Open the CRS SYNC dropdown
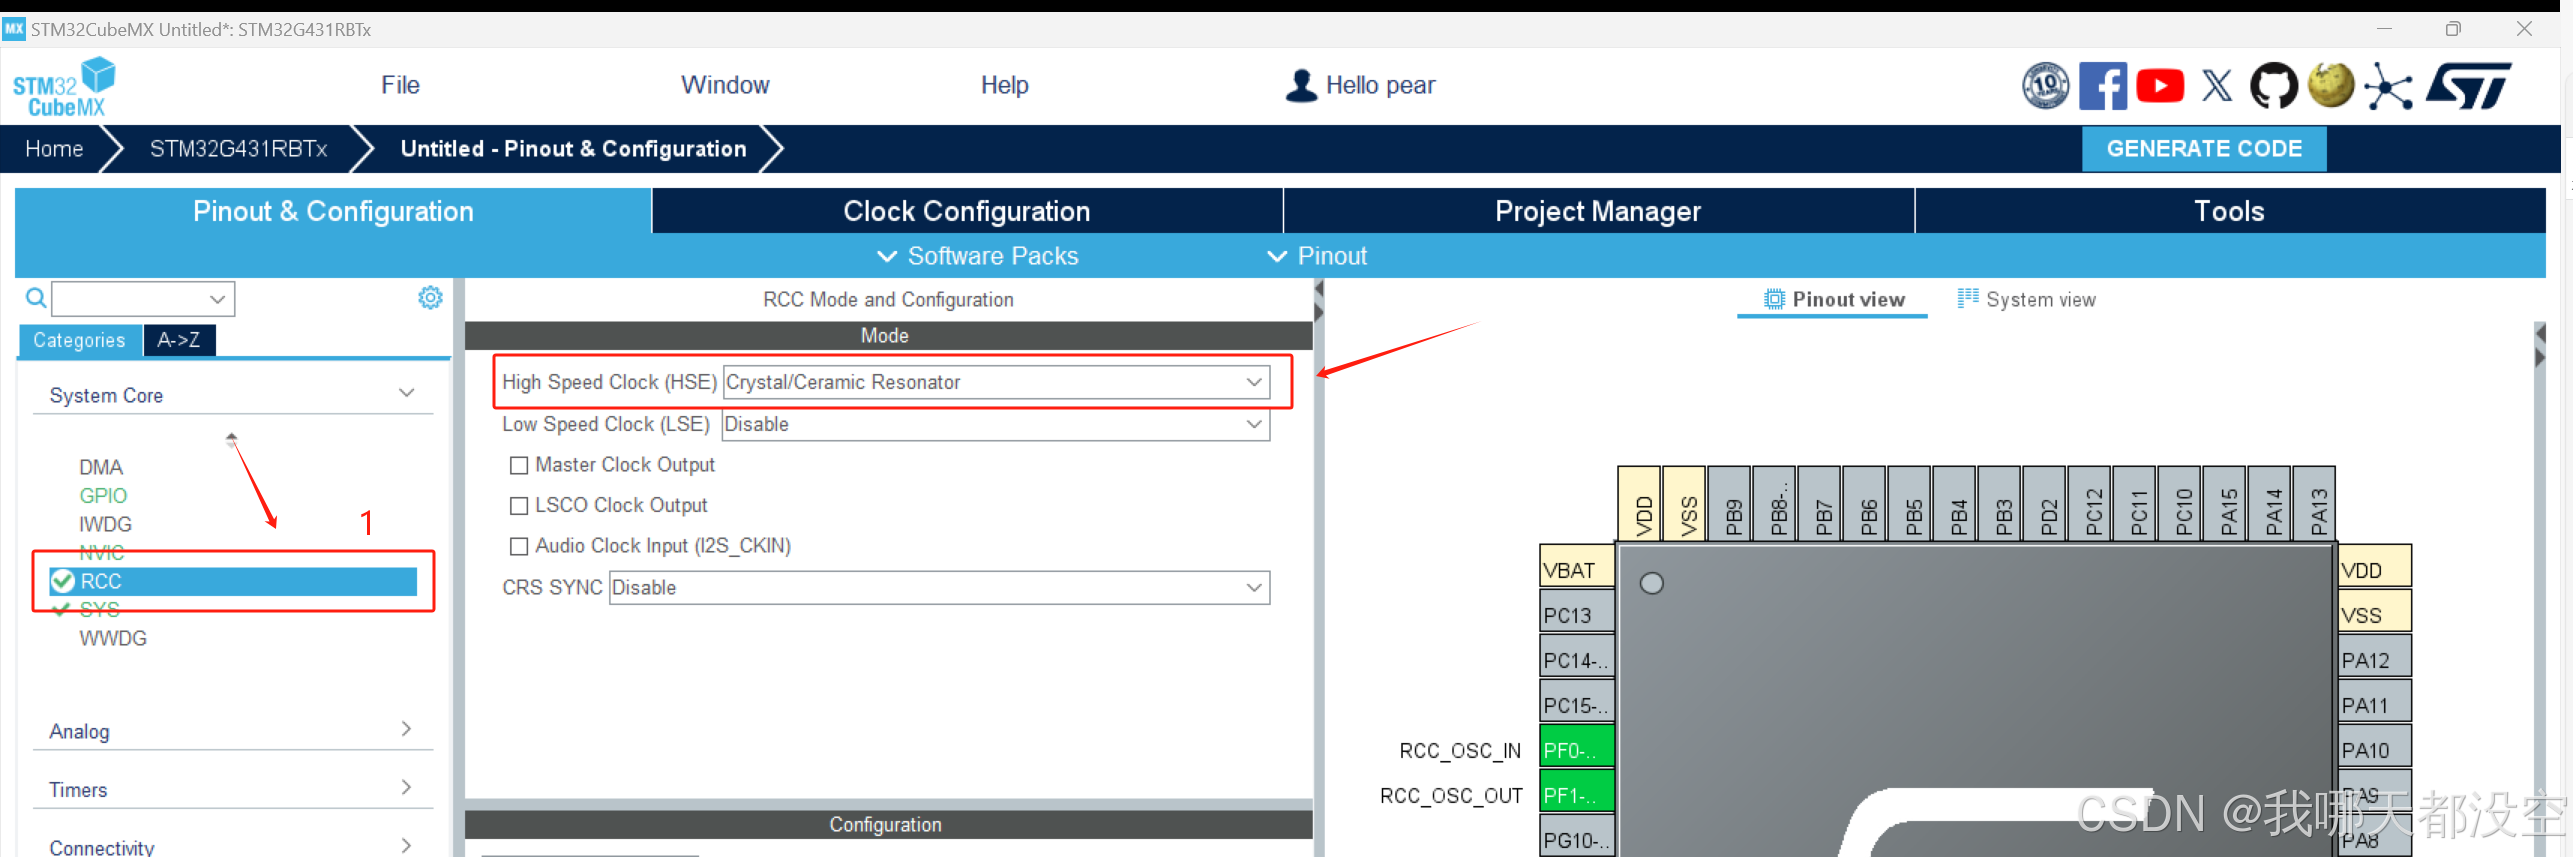Viewport: 2573px width, 857px height. pyautogui.click(x=940, y=588)
